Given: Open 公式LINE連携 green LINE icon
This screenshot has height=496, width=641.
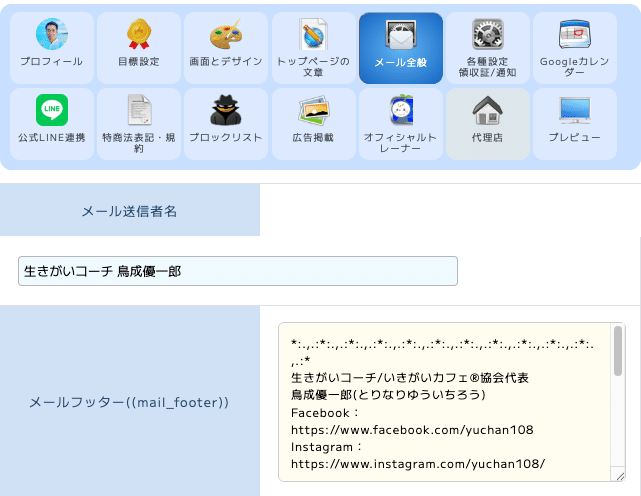Looking at the screenshot, I should pos(52,110).
